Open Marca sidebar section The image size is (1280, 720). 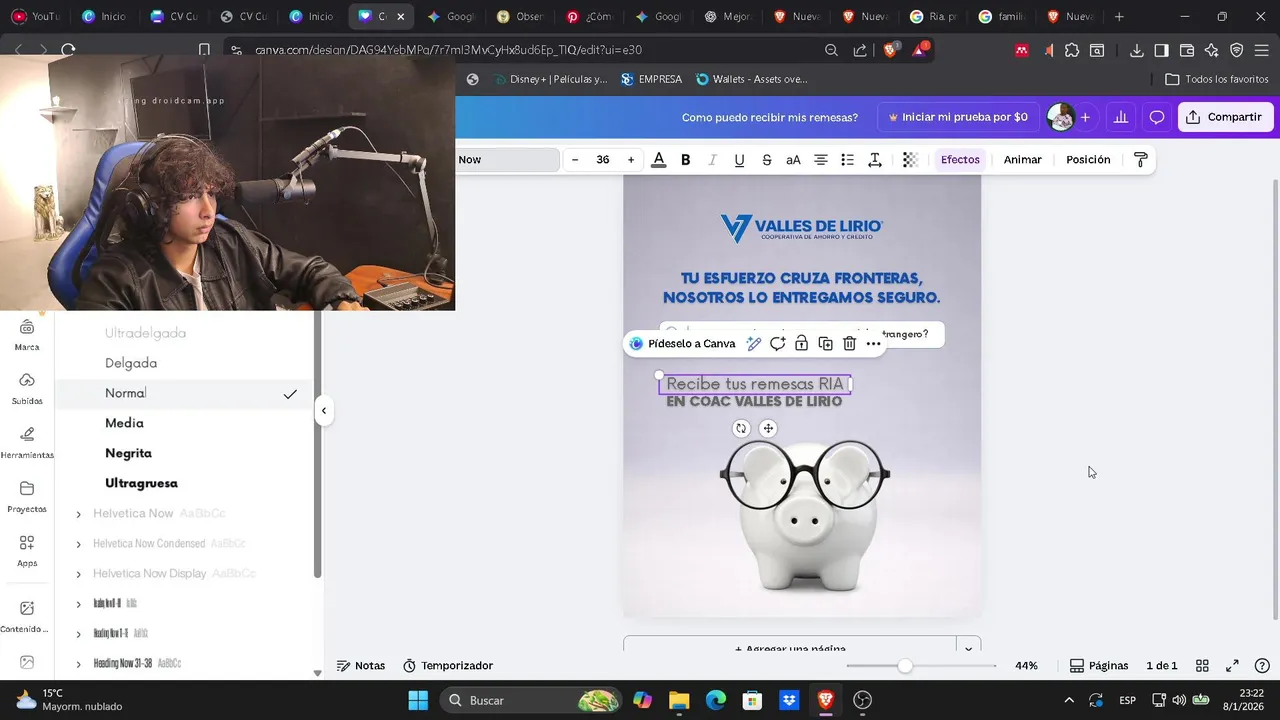pyautogui.click(x=27, y=335)
